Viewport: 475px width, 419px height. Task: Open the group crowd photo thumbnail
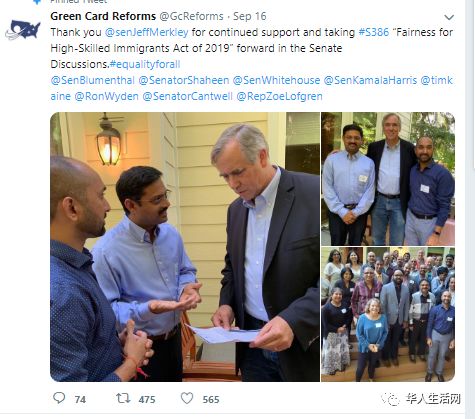coord(388,314)
